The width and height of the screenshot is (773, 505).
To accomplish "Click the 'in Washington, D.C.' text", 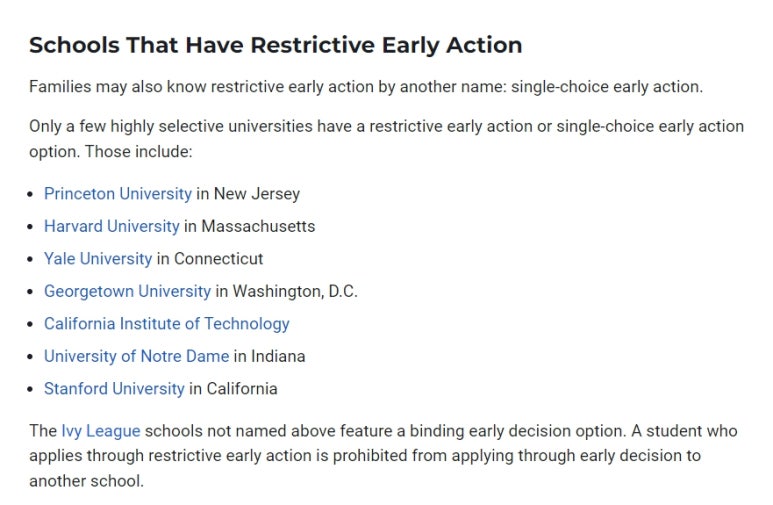I will pos(286,291).
